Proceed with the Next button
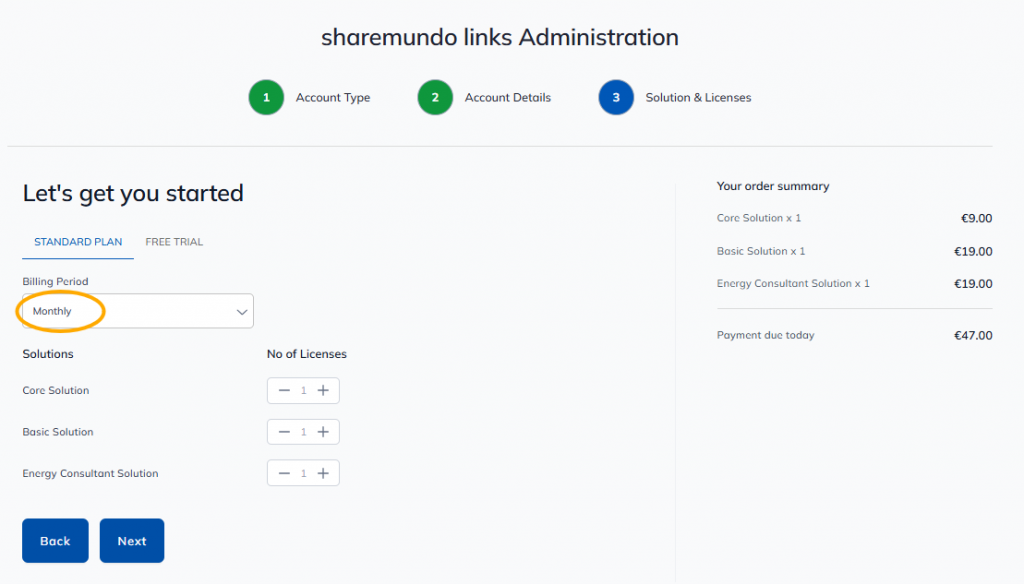This screenshot has height=584, width=1024. 132,541
